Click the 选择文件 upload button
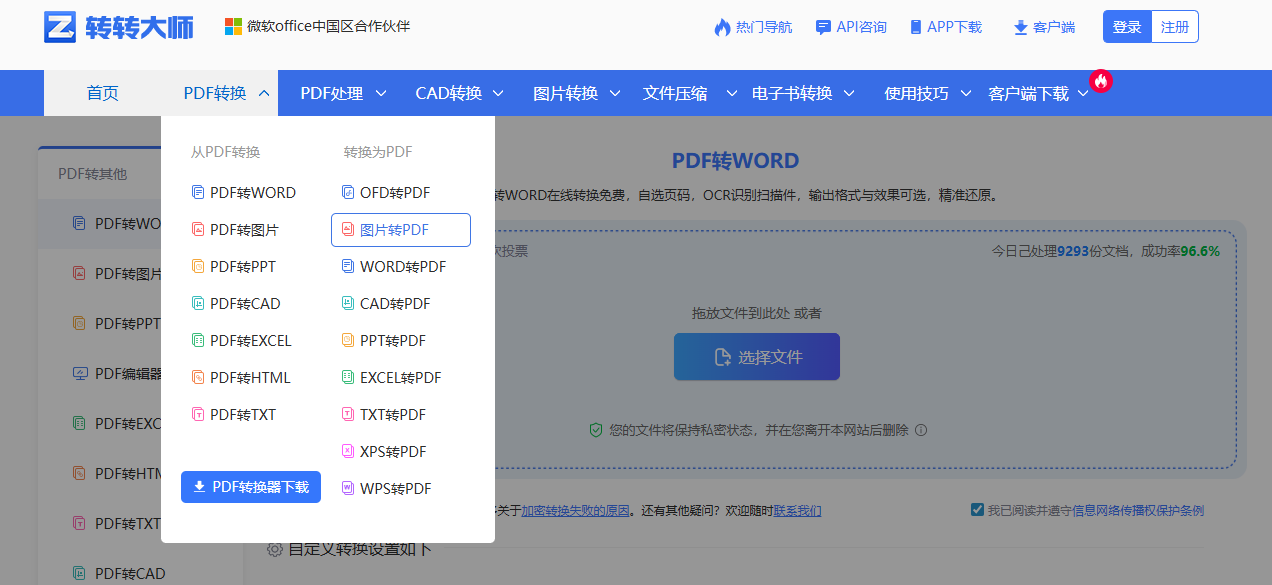1272x585 pixels. [757, 357]
